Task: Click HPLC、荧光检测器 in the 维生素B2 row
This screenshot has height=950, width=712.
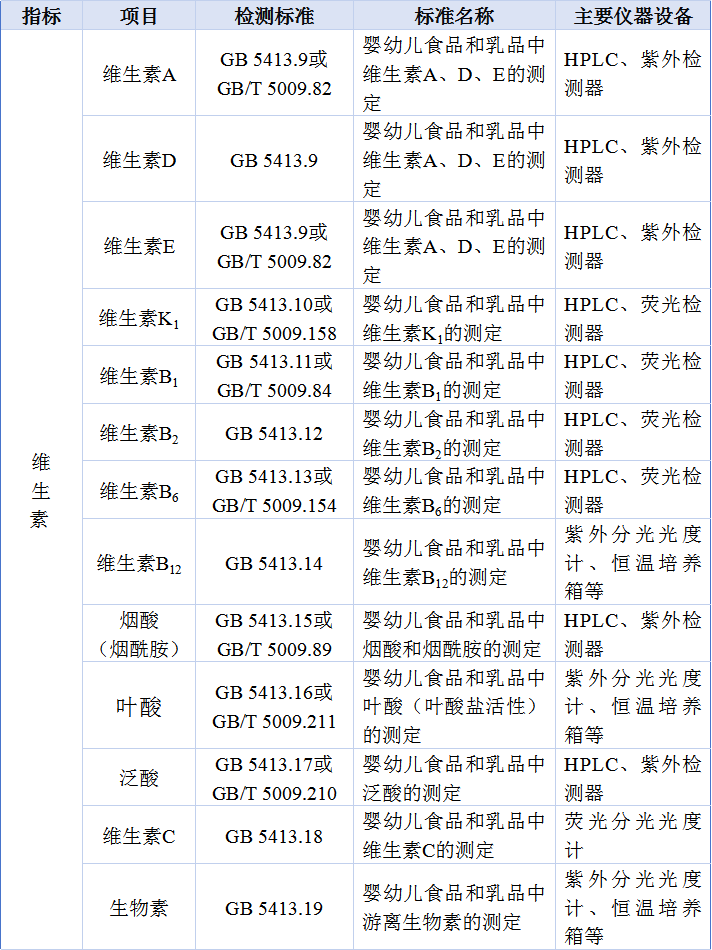Action: [633, 433]
